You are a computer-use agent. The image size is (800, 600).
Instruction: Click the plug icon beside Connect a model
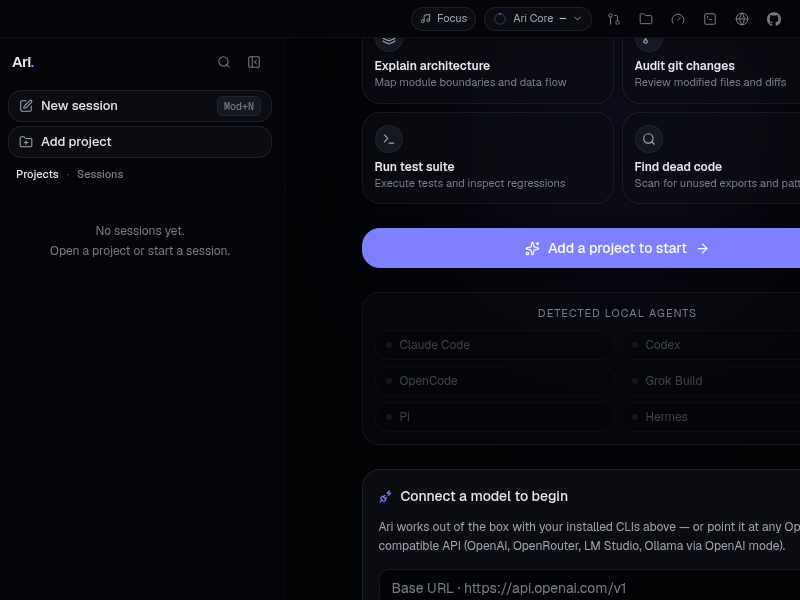[385, 496]
